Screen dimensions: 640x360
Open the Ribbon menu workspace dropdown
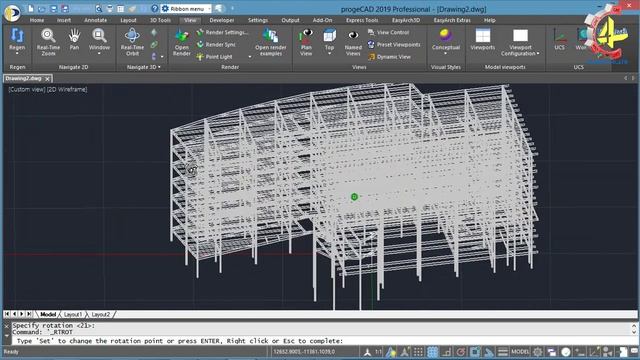point(186,9)
